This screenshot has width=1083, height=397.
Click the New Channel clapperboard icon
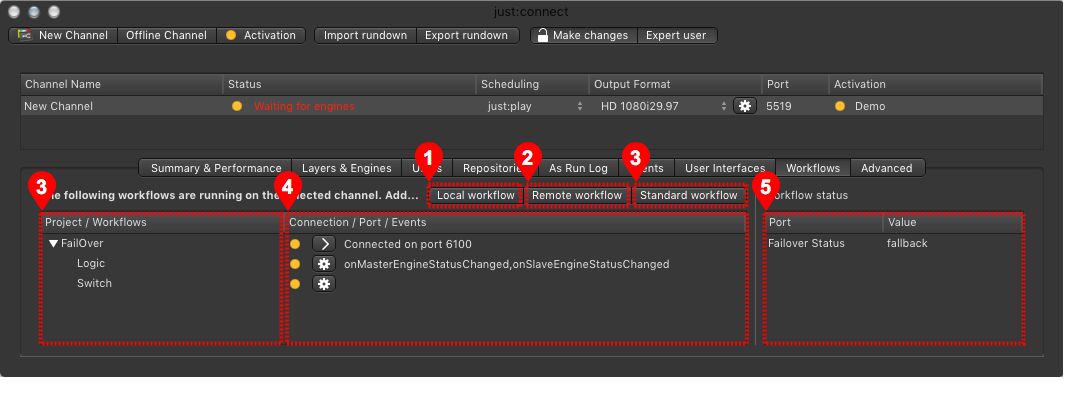[25, 35]
